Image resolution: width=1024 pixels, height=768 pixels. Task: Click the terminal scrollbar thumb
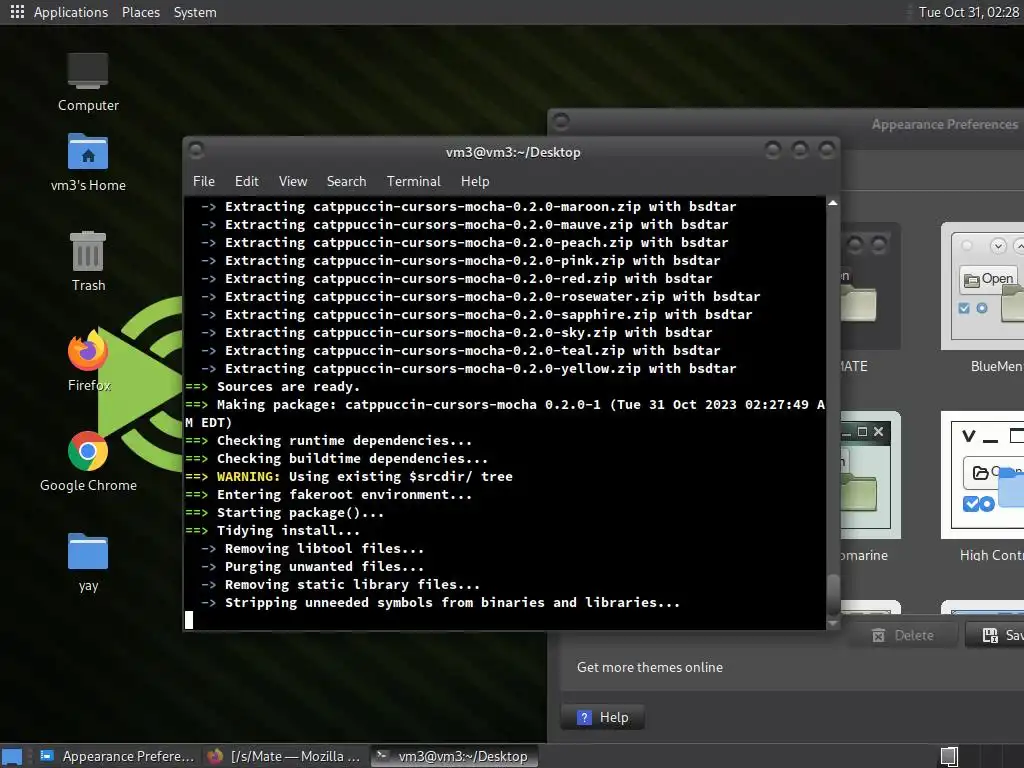pyautogui.click(x=833, y=594)
